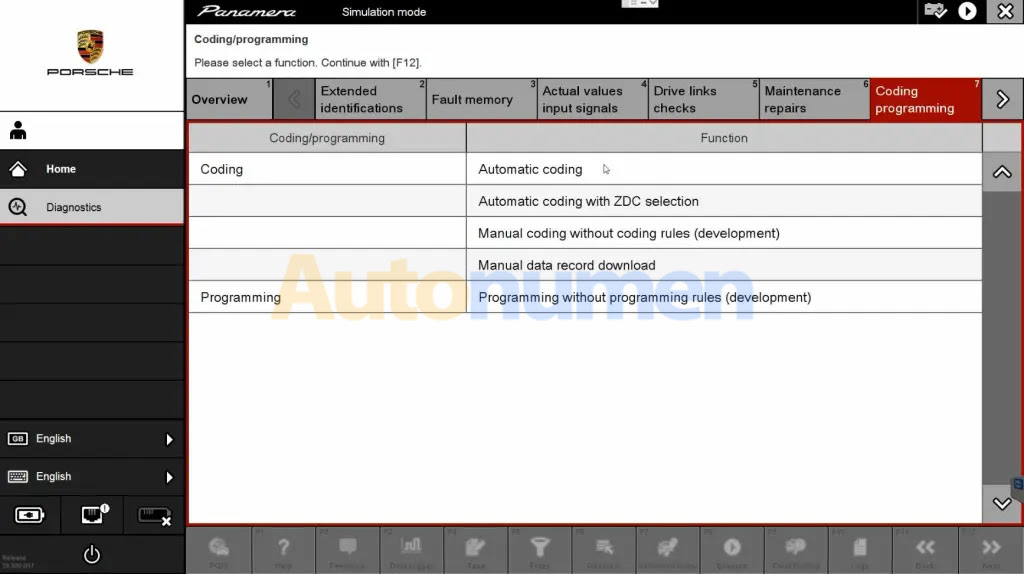Go to Home in the sidebar
Viewport: 1024px width, 574px height.
91,169
